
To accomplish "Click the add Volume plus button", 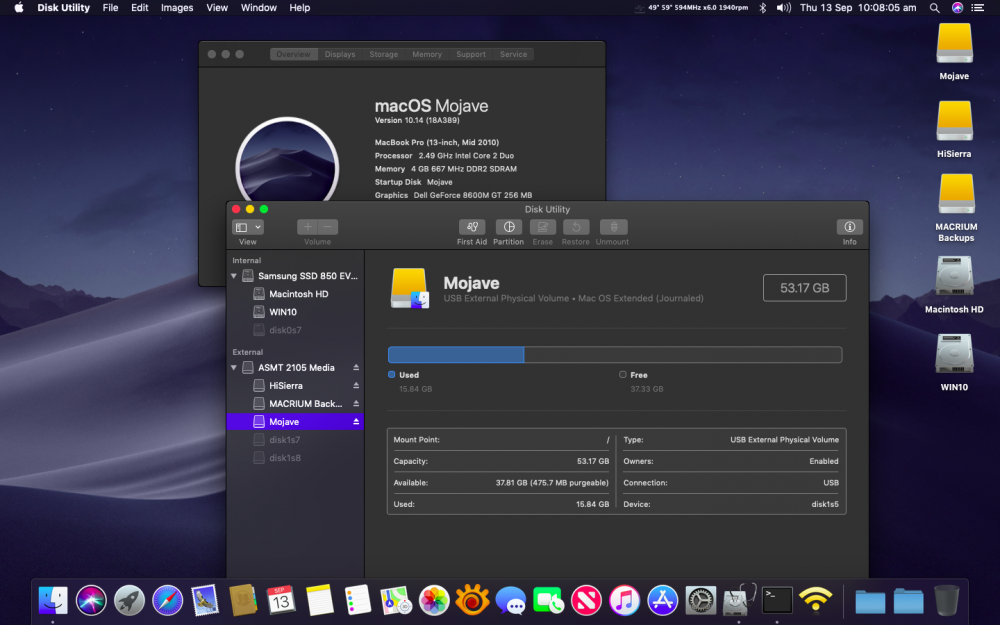I will click(307, 227).
